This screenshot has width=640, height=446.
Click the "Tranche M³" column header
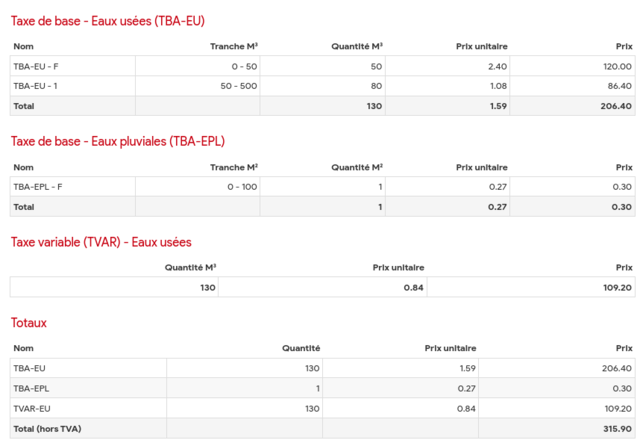tap(234, 46)
